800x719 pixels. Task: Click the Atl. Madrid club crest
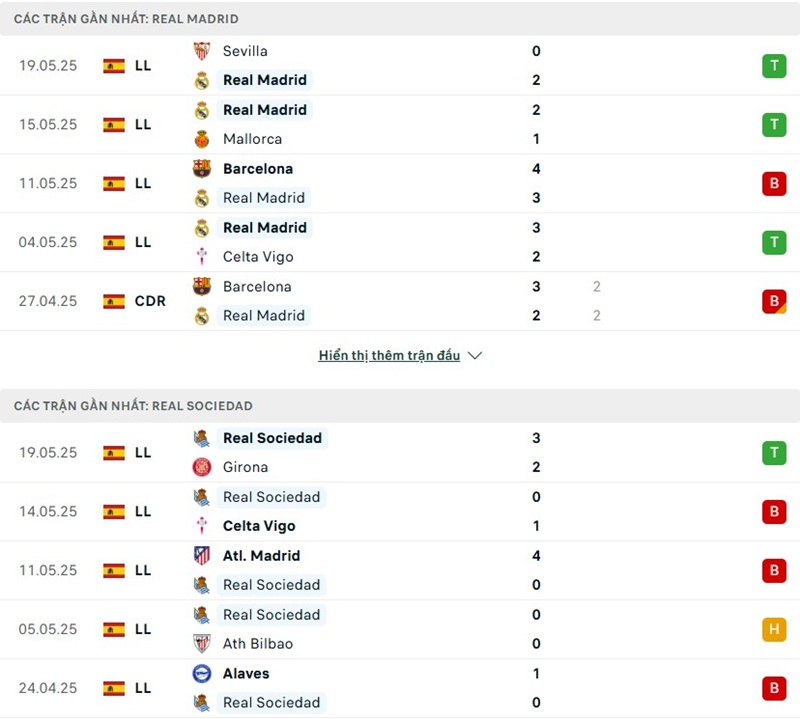pos(202,556)
